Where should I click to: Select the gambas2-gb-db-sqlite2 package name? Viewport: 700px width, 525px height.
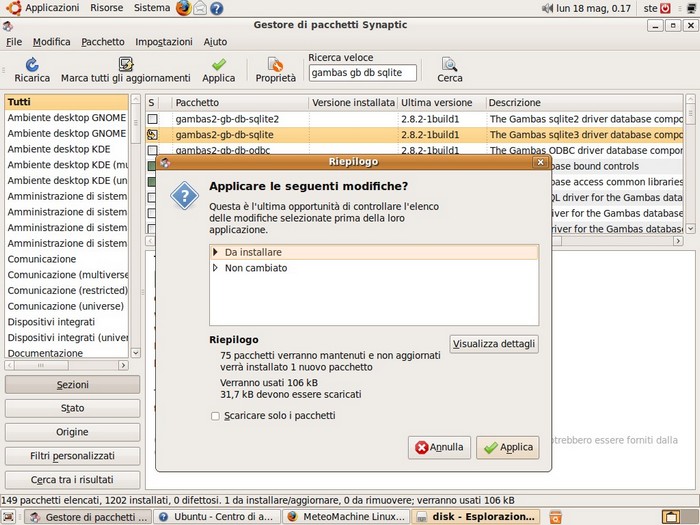pos(227,119)
